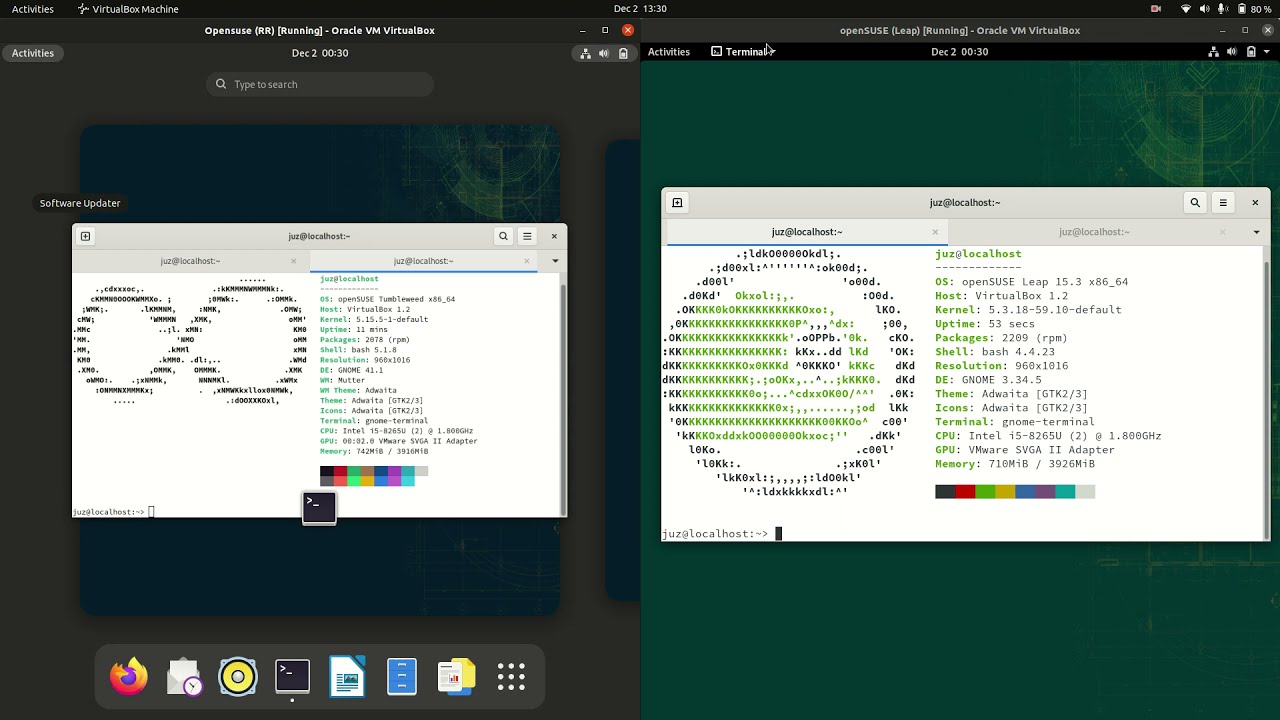
Task: Close second tab in Leap terminal
Action: 1222,232
